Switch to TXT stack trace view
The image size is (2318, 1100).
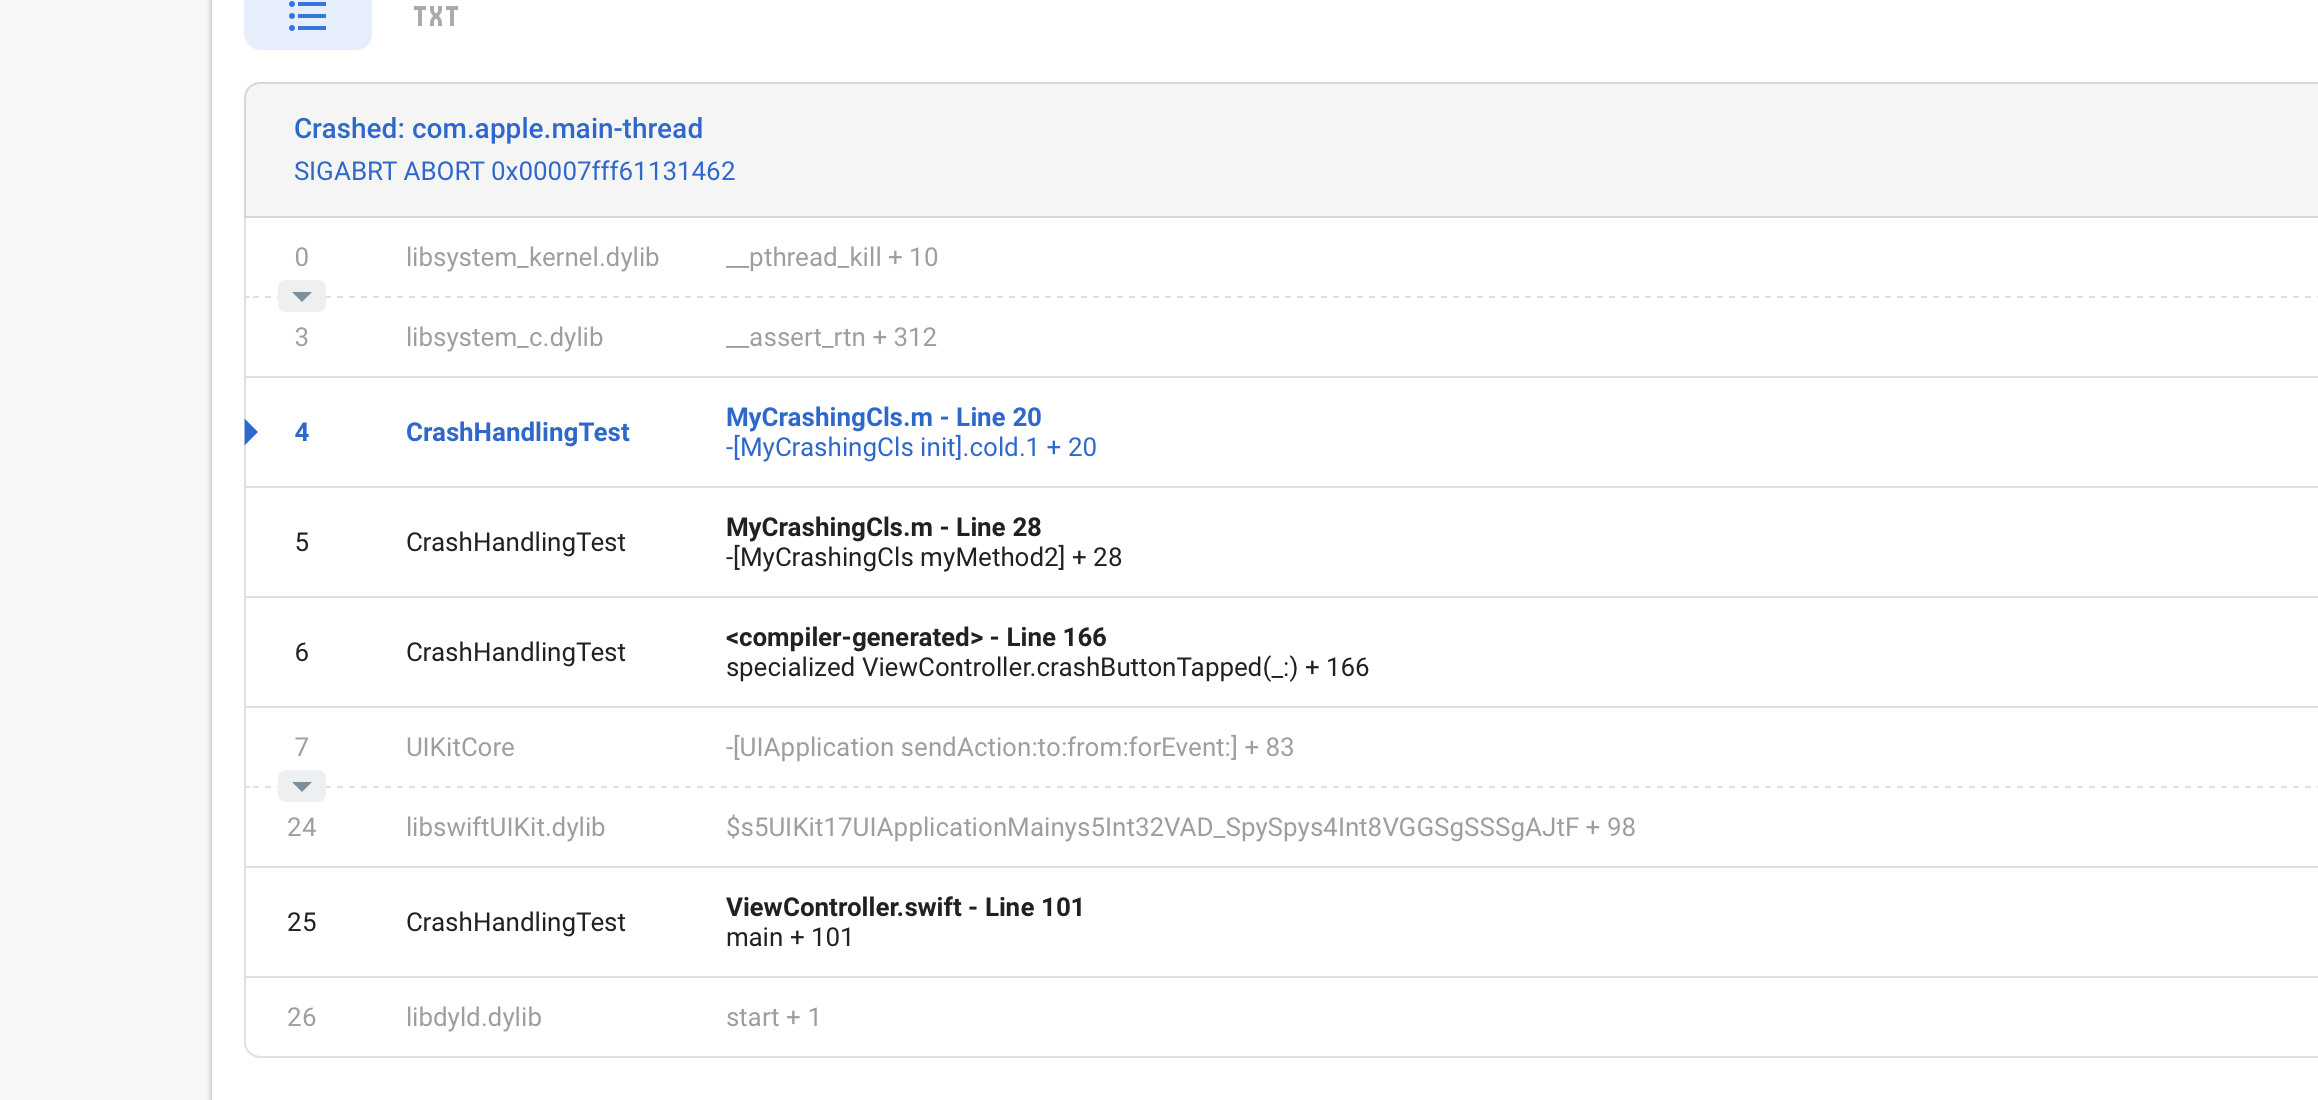pyautogui.click(x=436, y=17)
